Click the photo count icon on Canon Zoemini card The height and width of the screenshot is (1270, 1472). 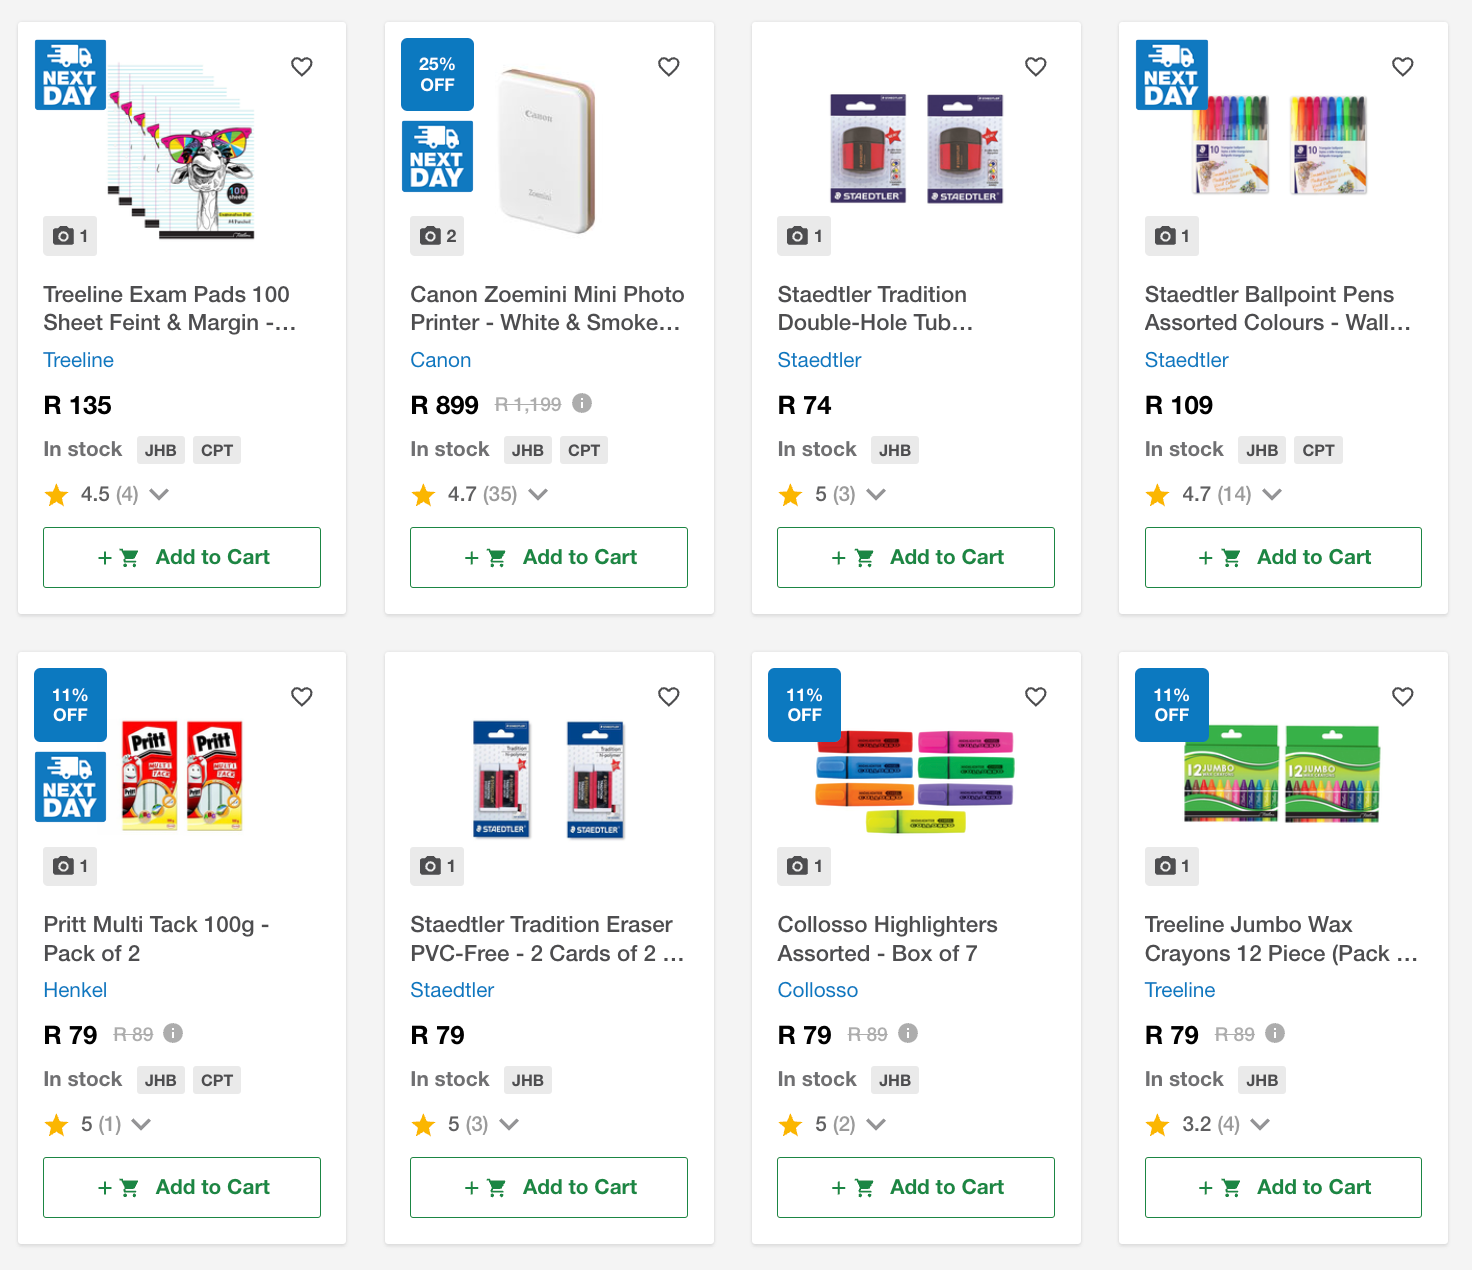437,236
